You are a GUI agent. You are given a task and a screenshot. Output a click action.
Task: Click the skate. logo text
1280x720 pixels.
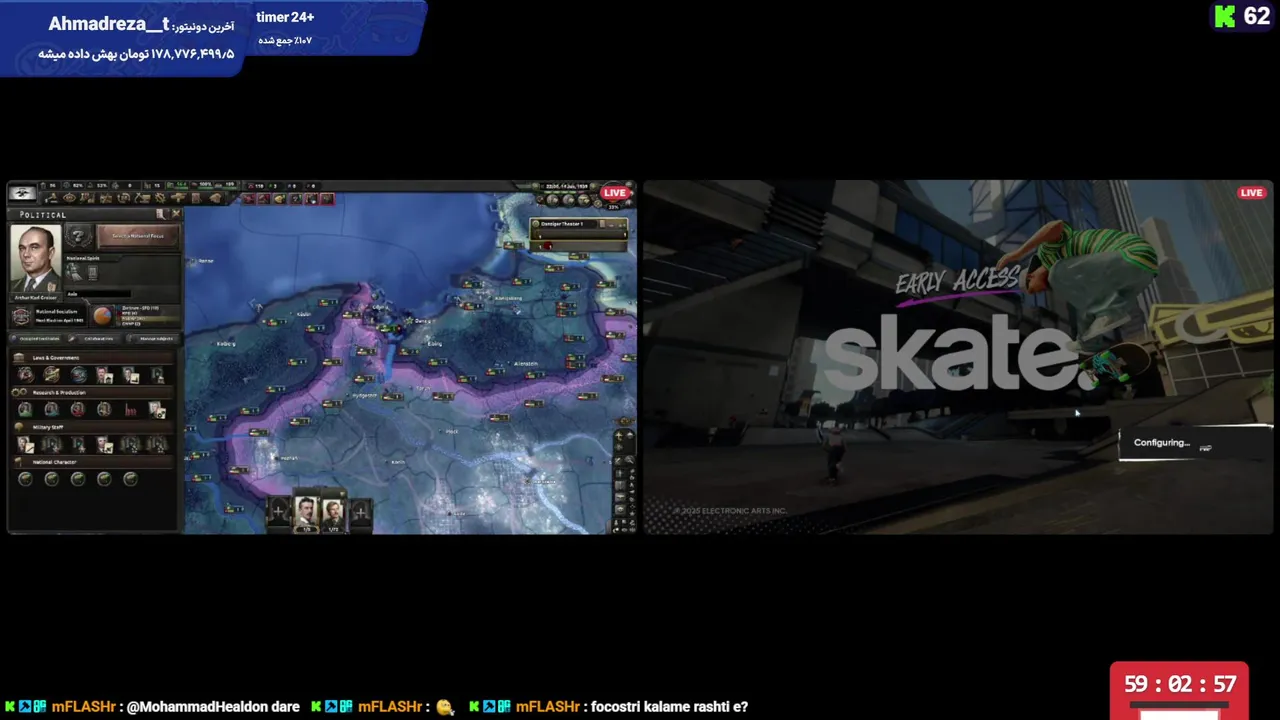[958, 352]
